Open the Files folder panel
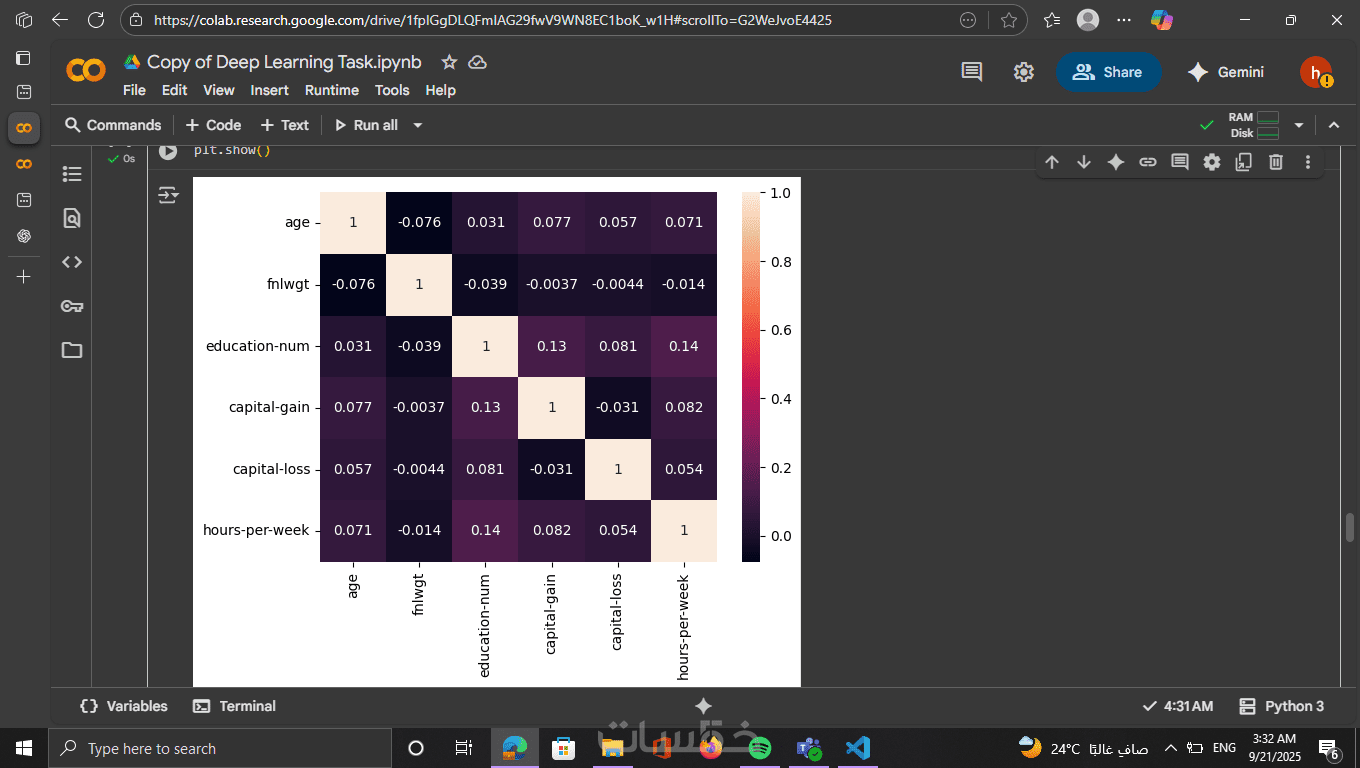 (72, 350)
